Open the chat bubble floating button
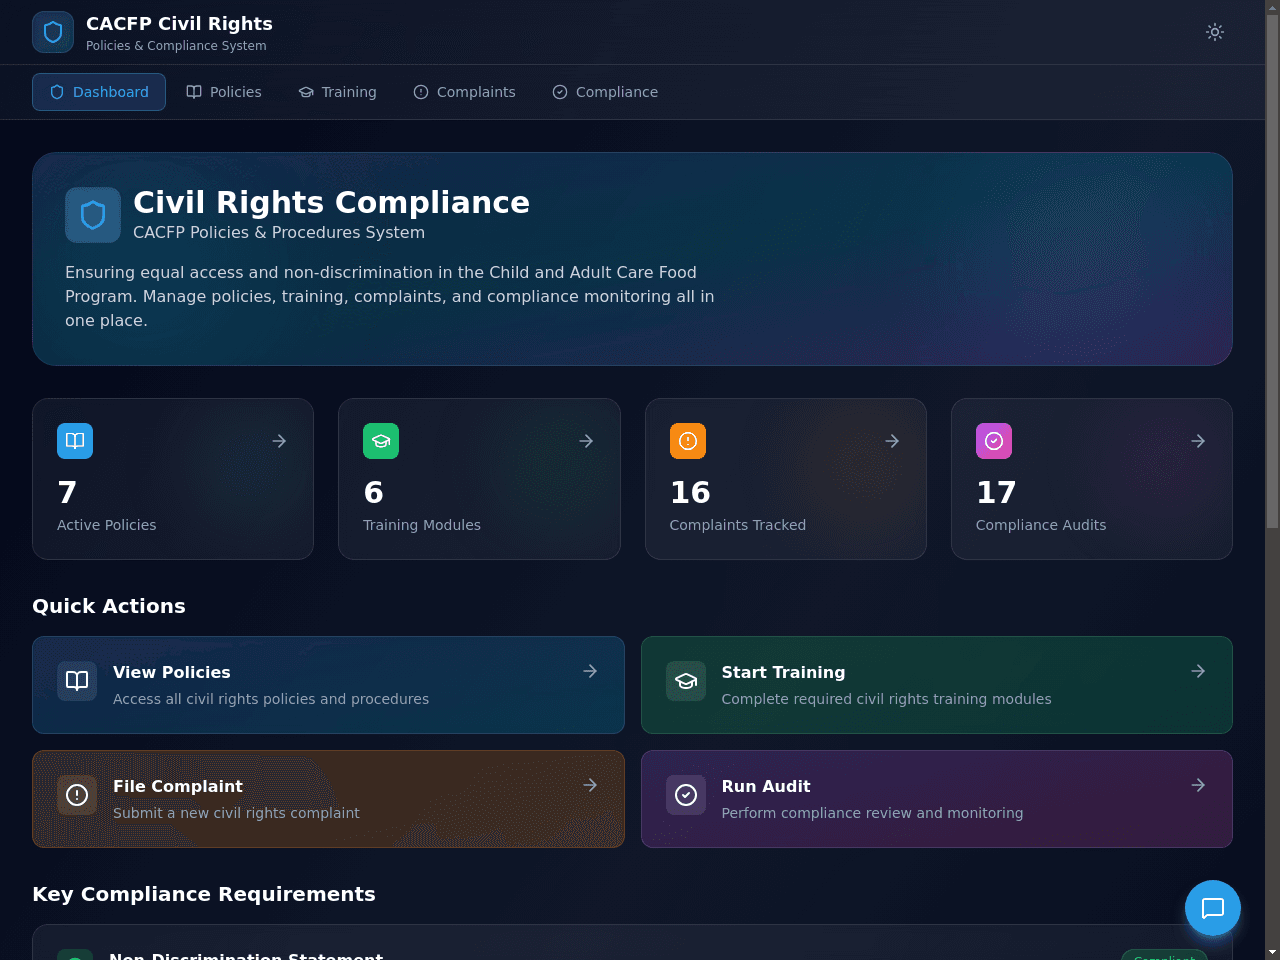 coord(1213,908)
